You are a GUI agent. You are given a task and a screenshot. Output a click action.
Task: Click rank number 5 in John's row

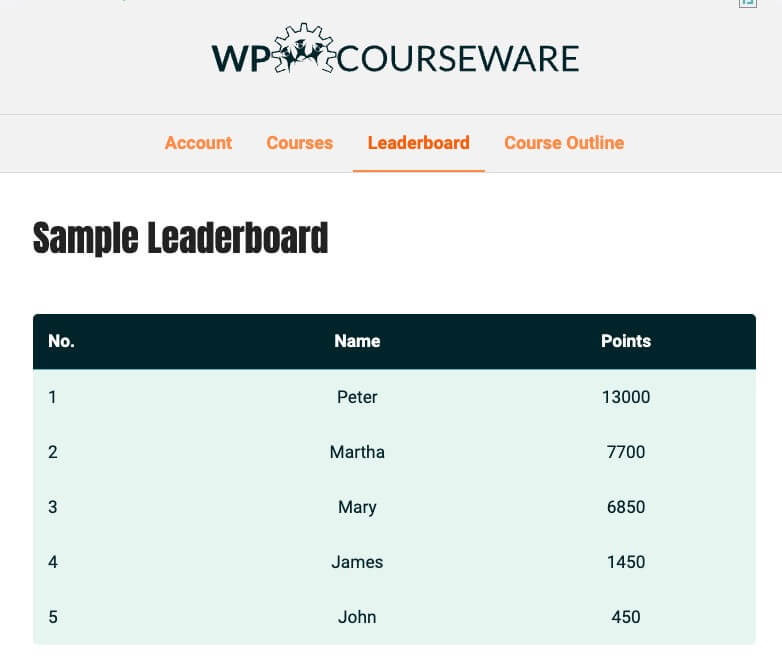tap(52, 617)
